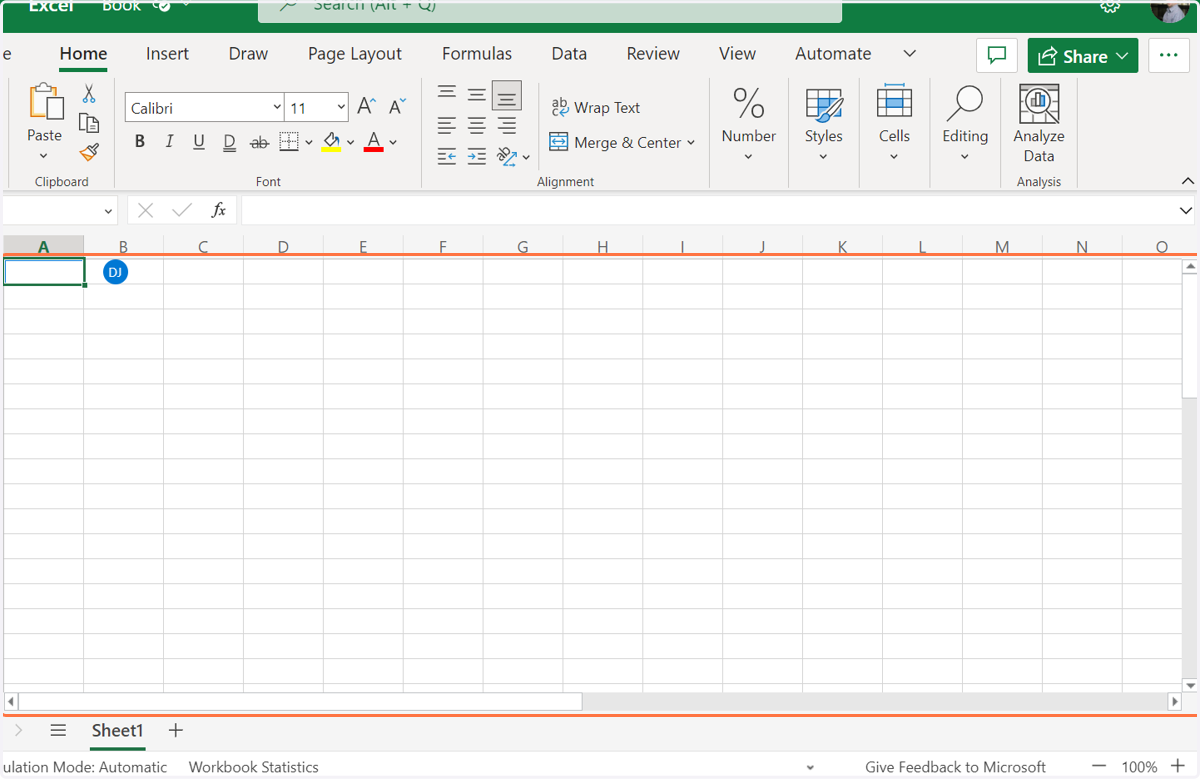Toggle strikethrough formatting
Screen dimensions: 1200x779
coord(259,142)
